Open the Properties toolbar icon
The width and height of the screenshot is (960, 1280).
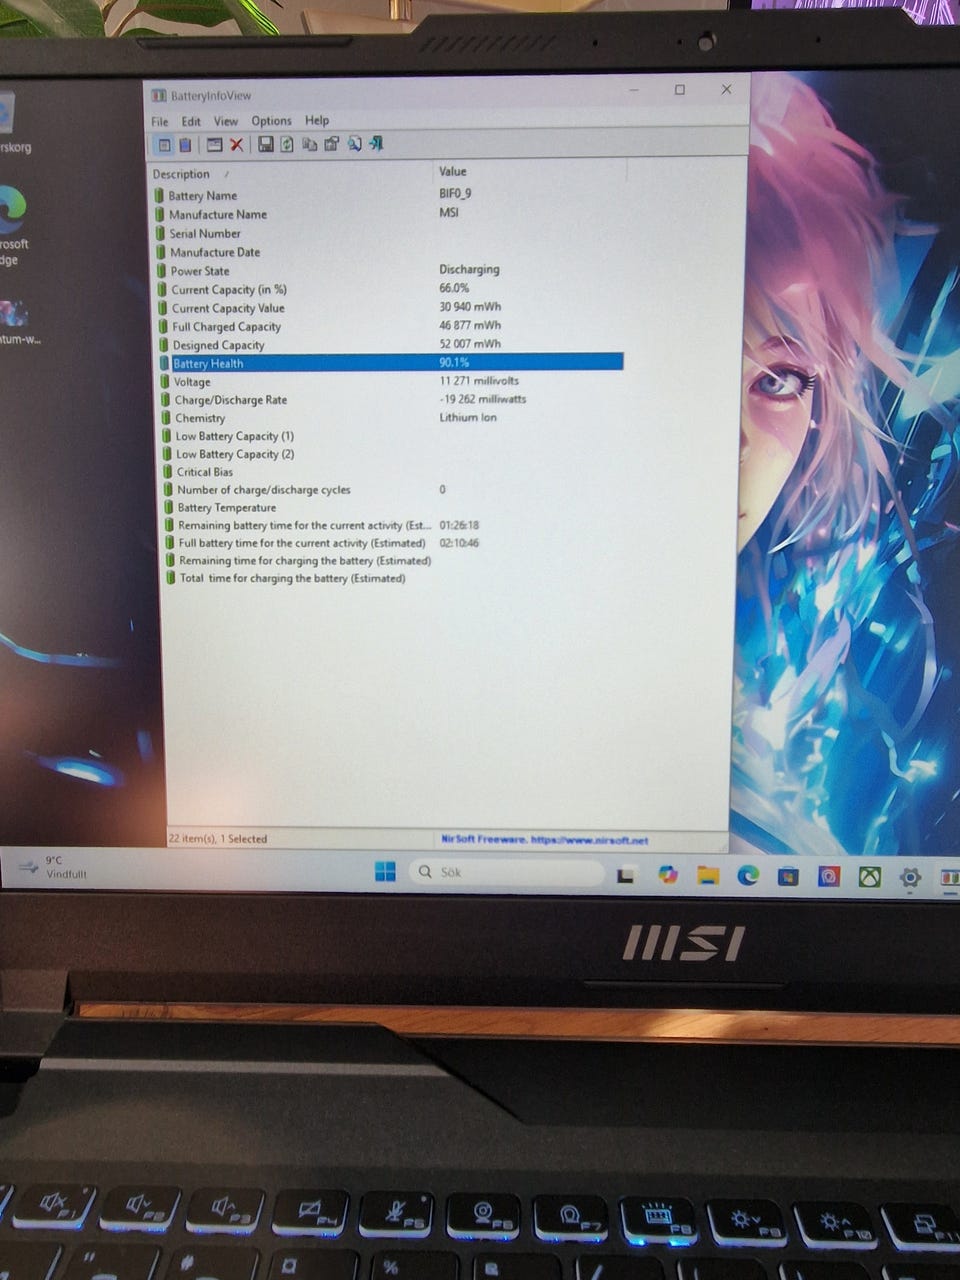pos(331,145)
